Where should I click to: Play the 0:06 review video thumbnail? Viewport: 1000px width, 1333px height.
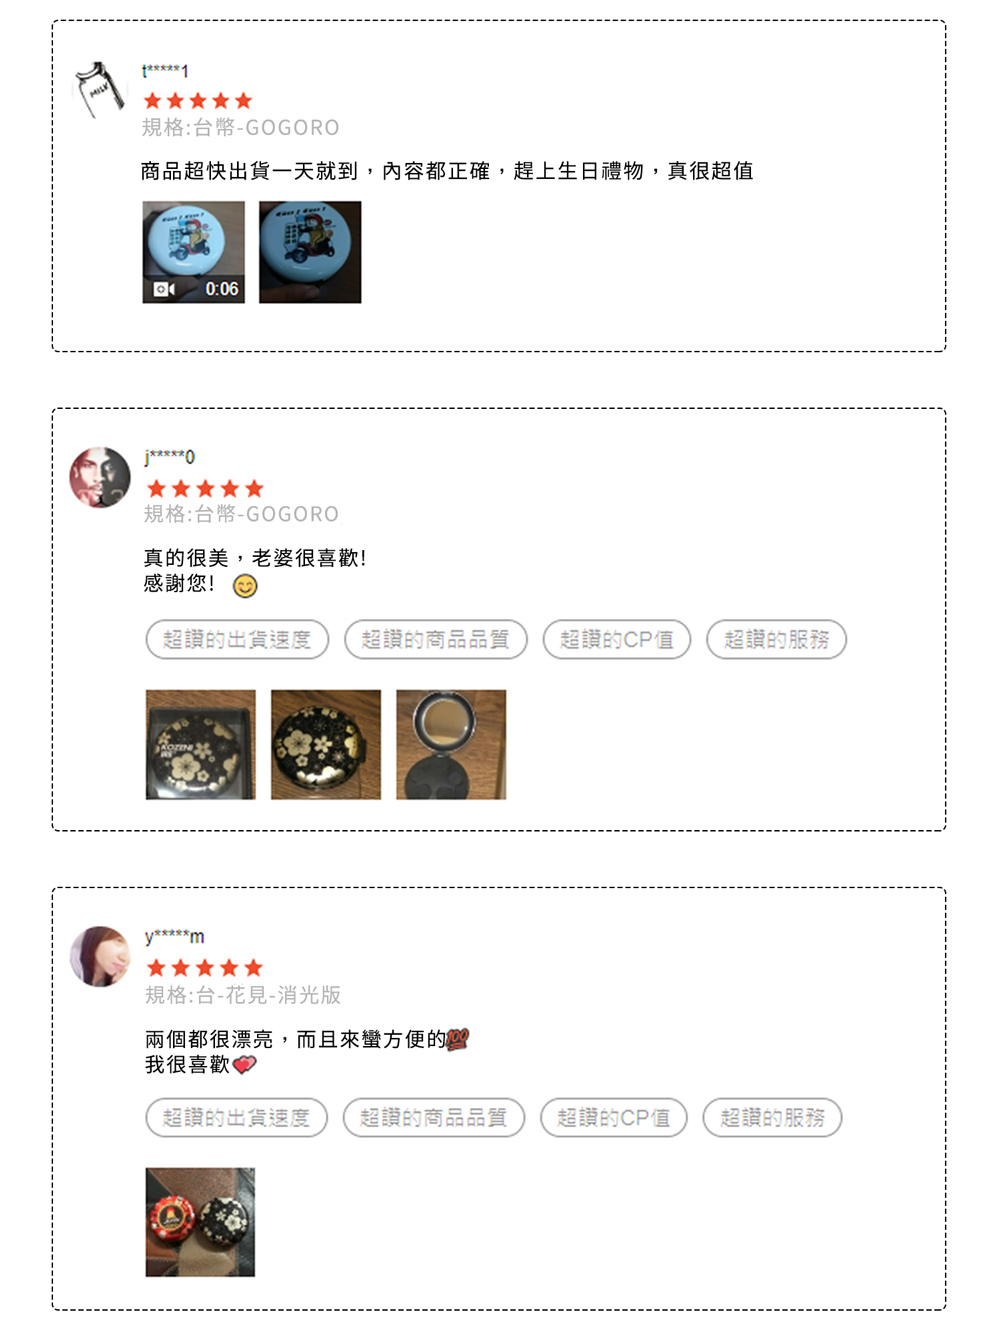click(x=193, y=252)
